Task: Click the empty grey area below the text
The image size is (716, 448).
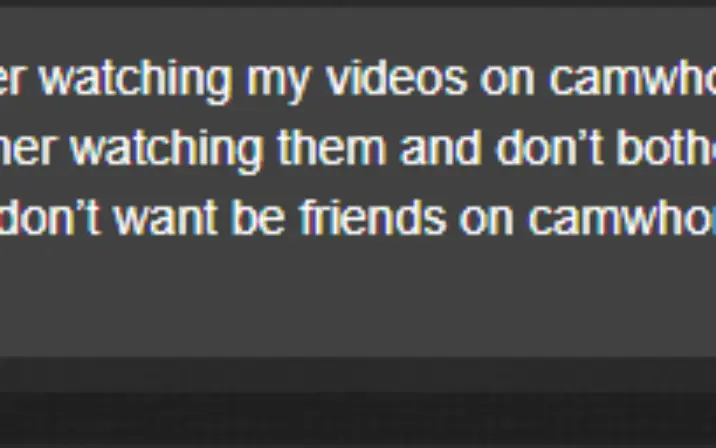Action: [x=358, y=297]
